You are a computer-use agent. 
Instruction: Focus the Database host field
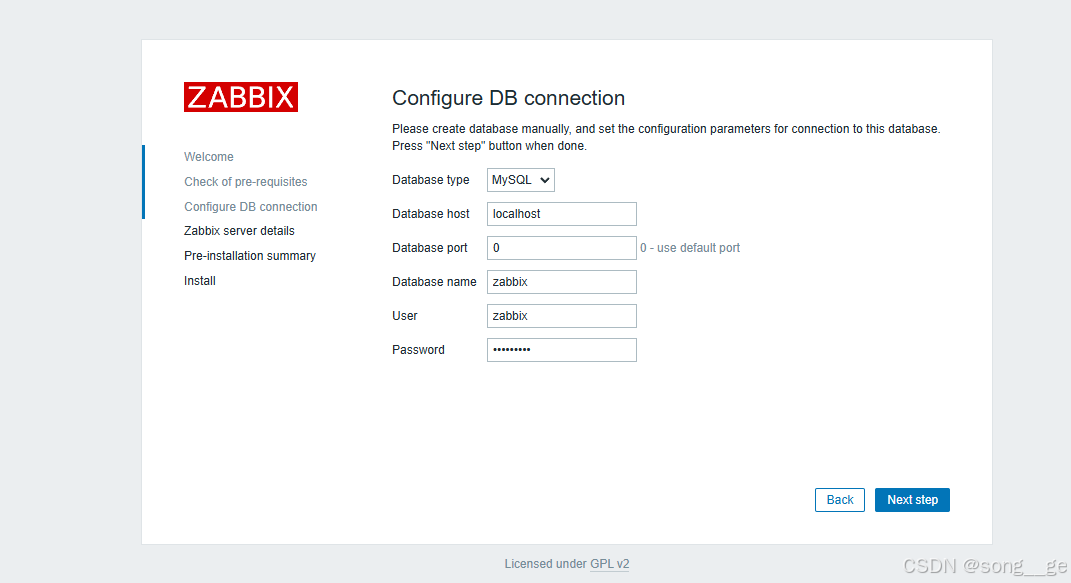point(561,214)
